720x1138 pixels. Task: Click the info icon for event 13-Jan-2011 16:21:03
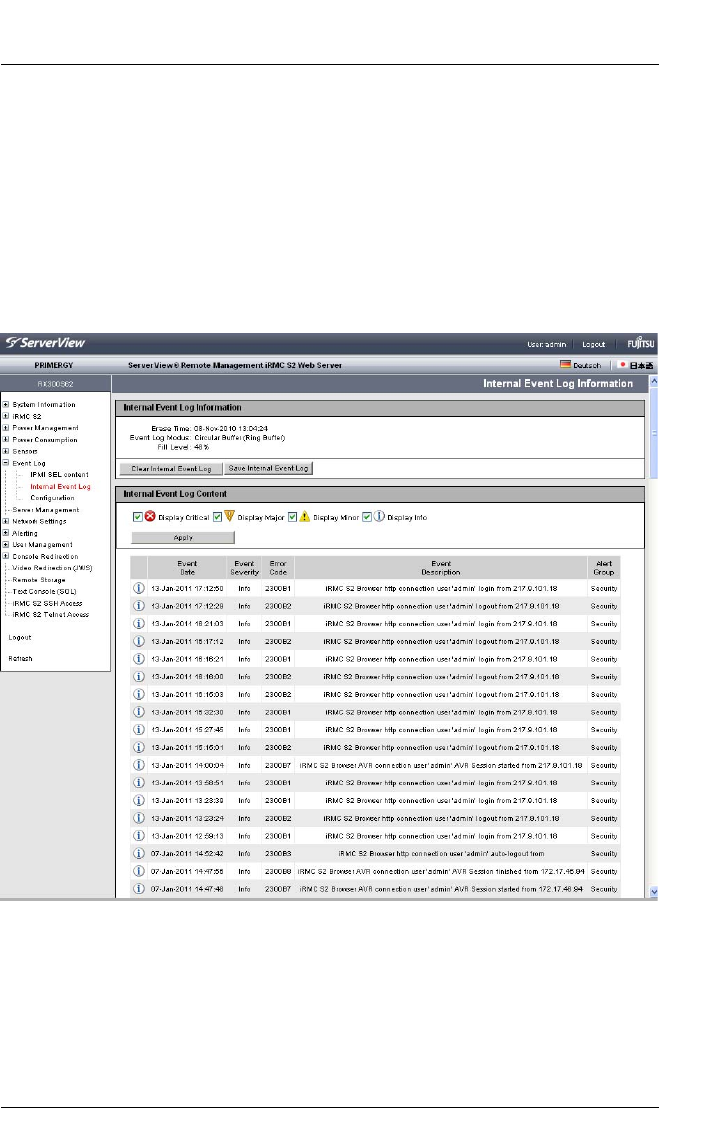(139, 623)
